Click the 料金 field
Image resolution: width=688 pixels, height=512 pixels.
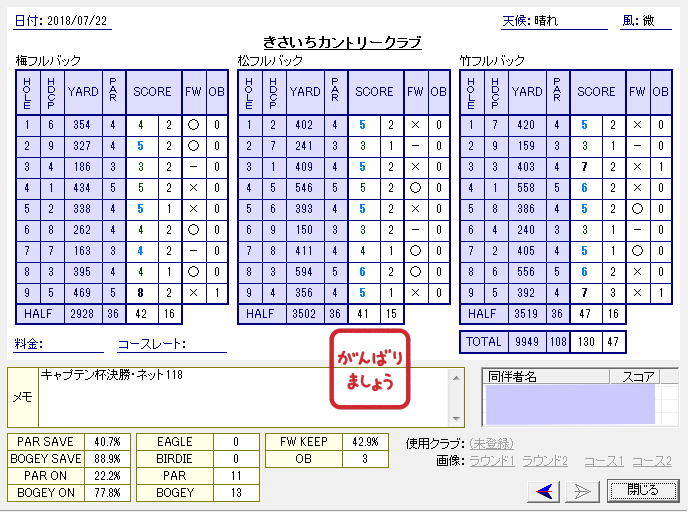[58, 344]
